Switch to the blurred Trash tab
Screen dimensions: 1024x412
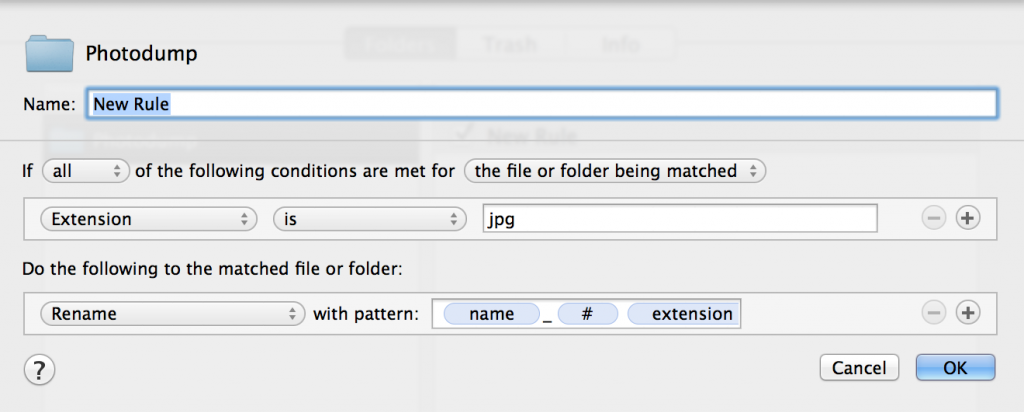[509, 45]
